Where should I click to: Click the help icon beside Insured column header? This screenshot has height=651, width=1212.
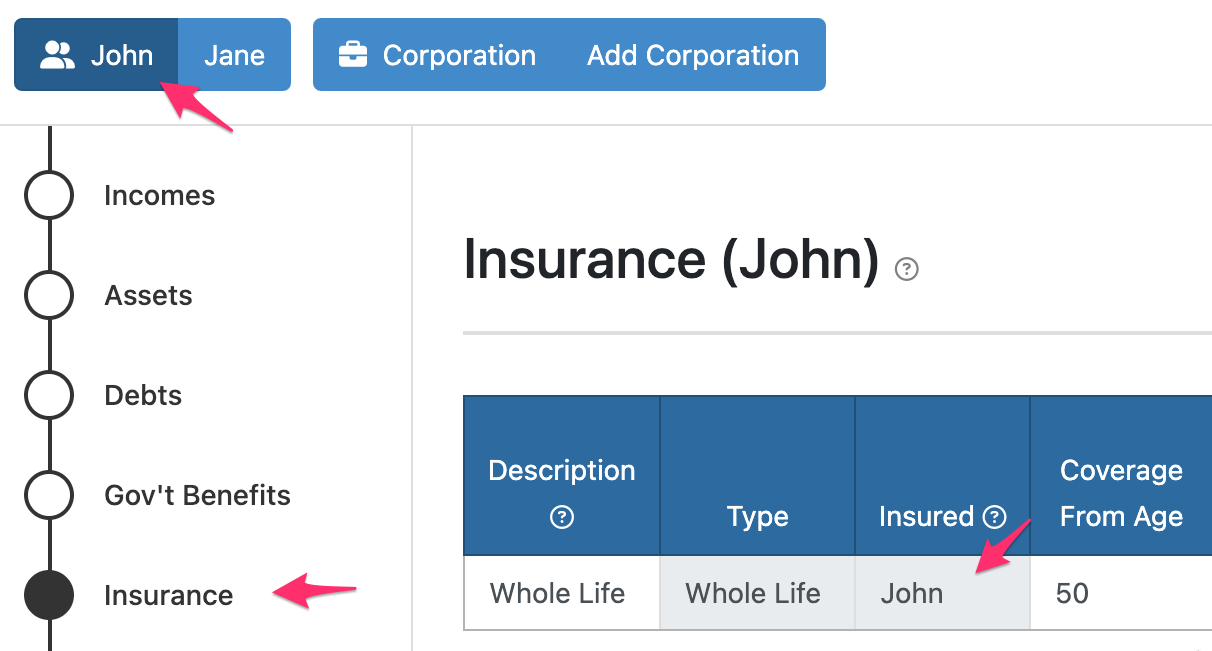point(992,518)
